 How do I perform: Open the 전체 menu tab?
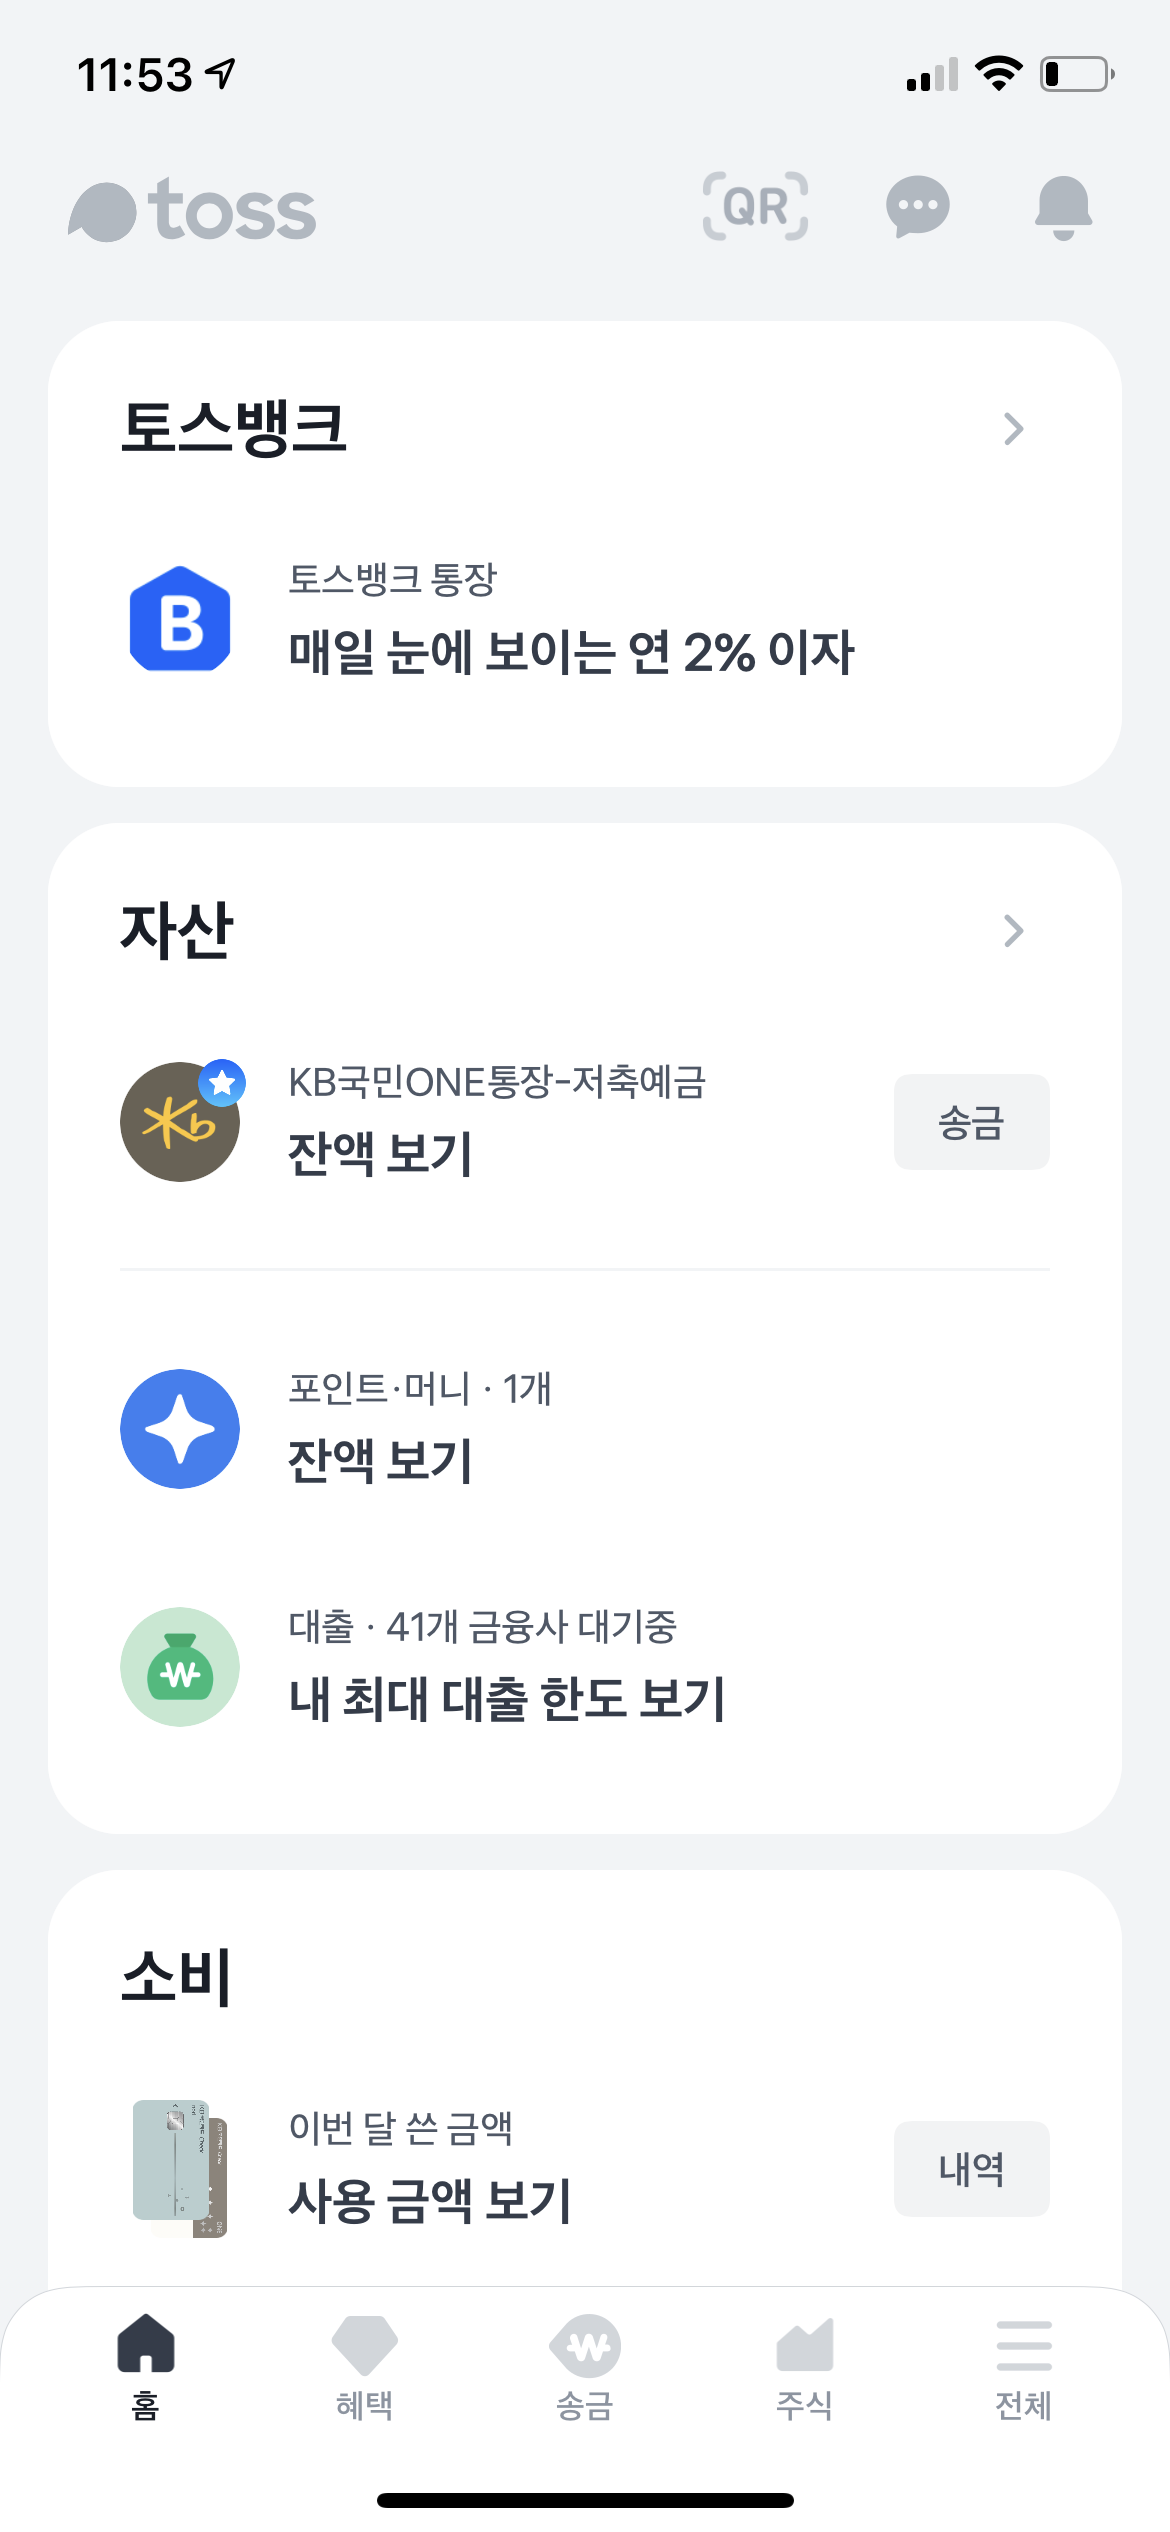[1024, 2367]
